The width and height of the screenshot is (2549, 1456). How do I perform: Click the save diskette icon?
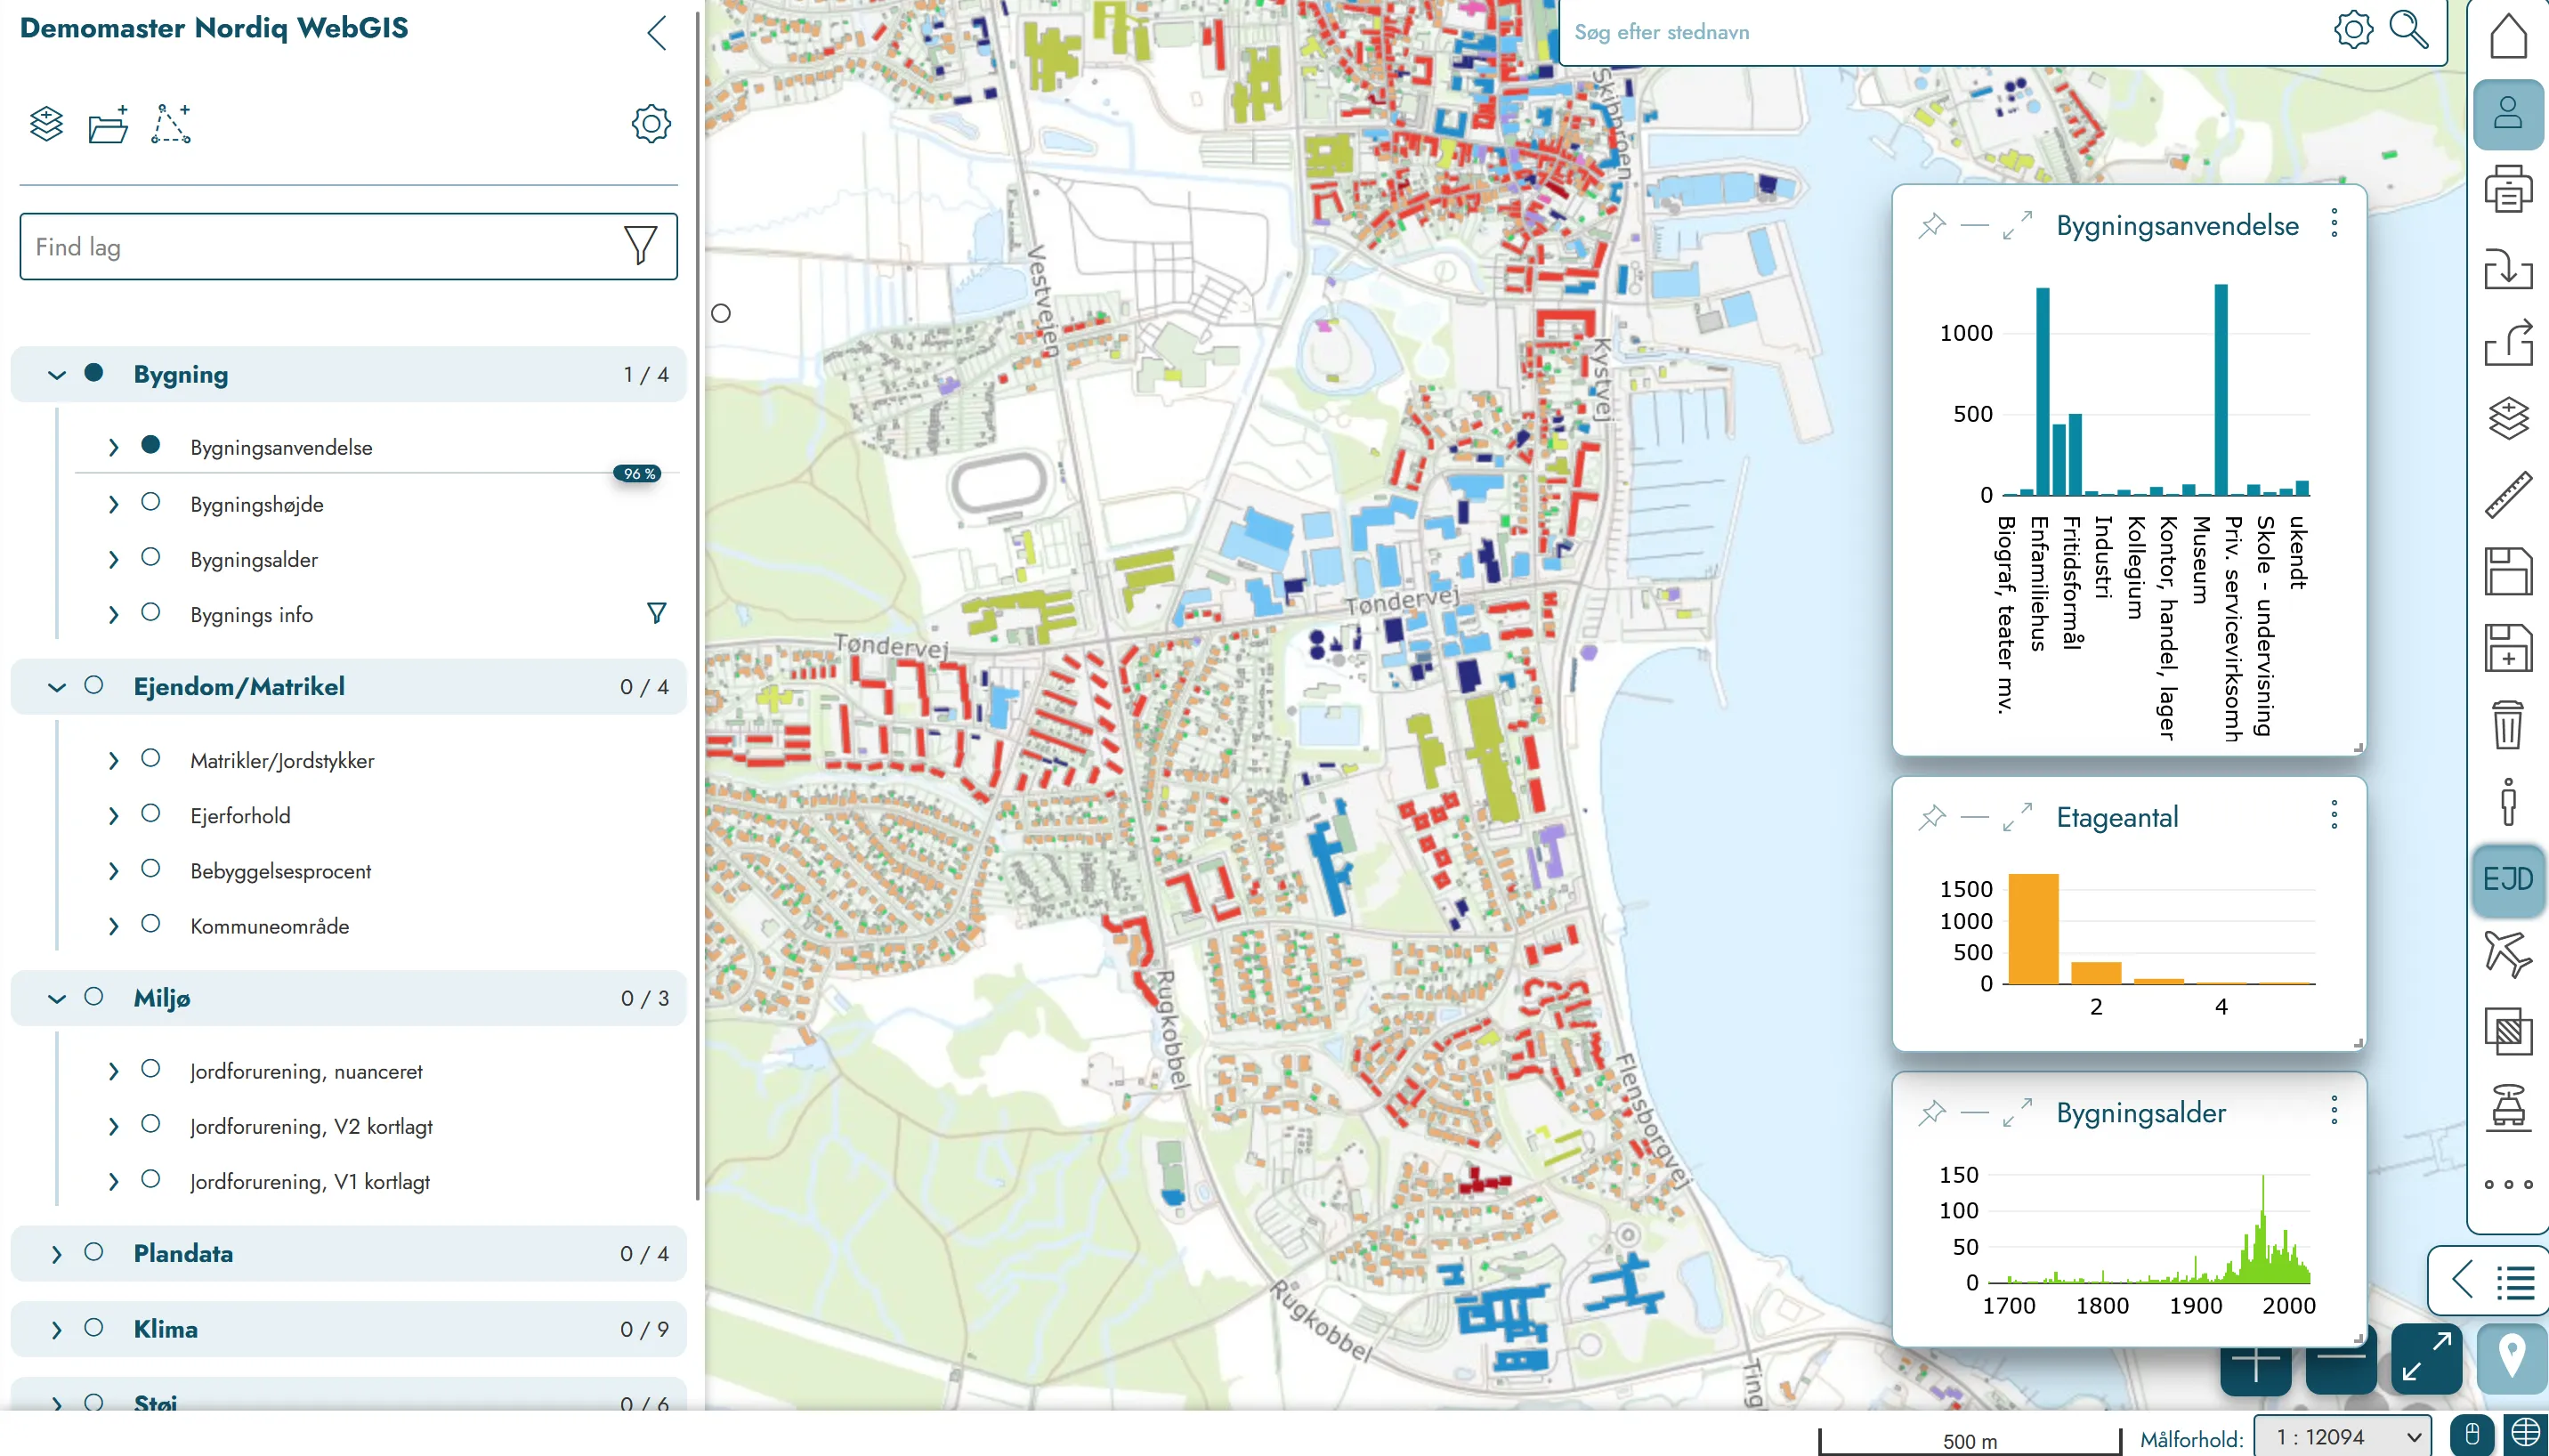tap(2508, 571)
